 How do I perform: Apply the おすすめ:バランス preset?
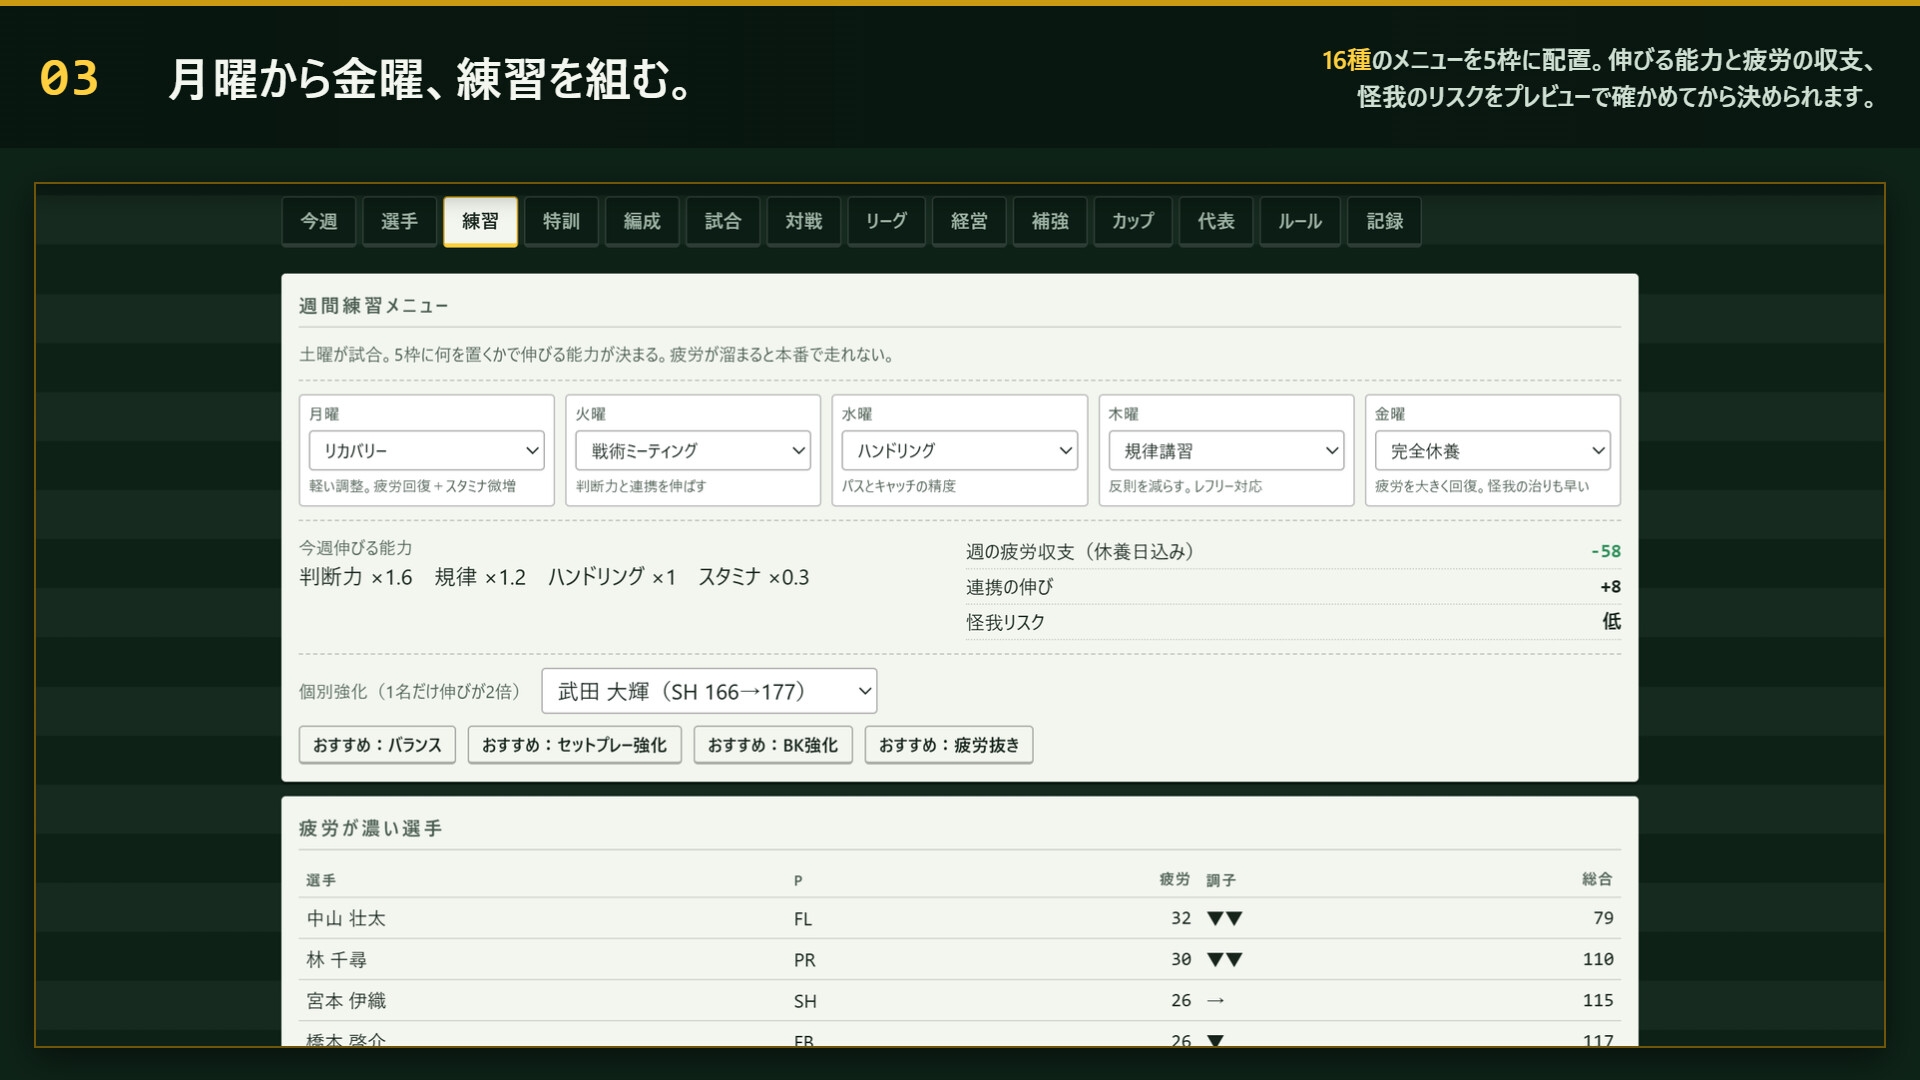click(377, 745)
